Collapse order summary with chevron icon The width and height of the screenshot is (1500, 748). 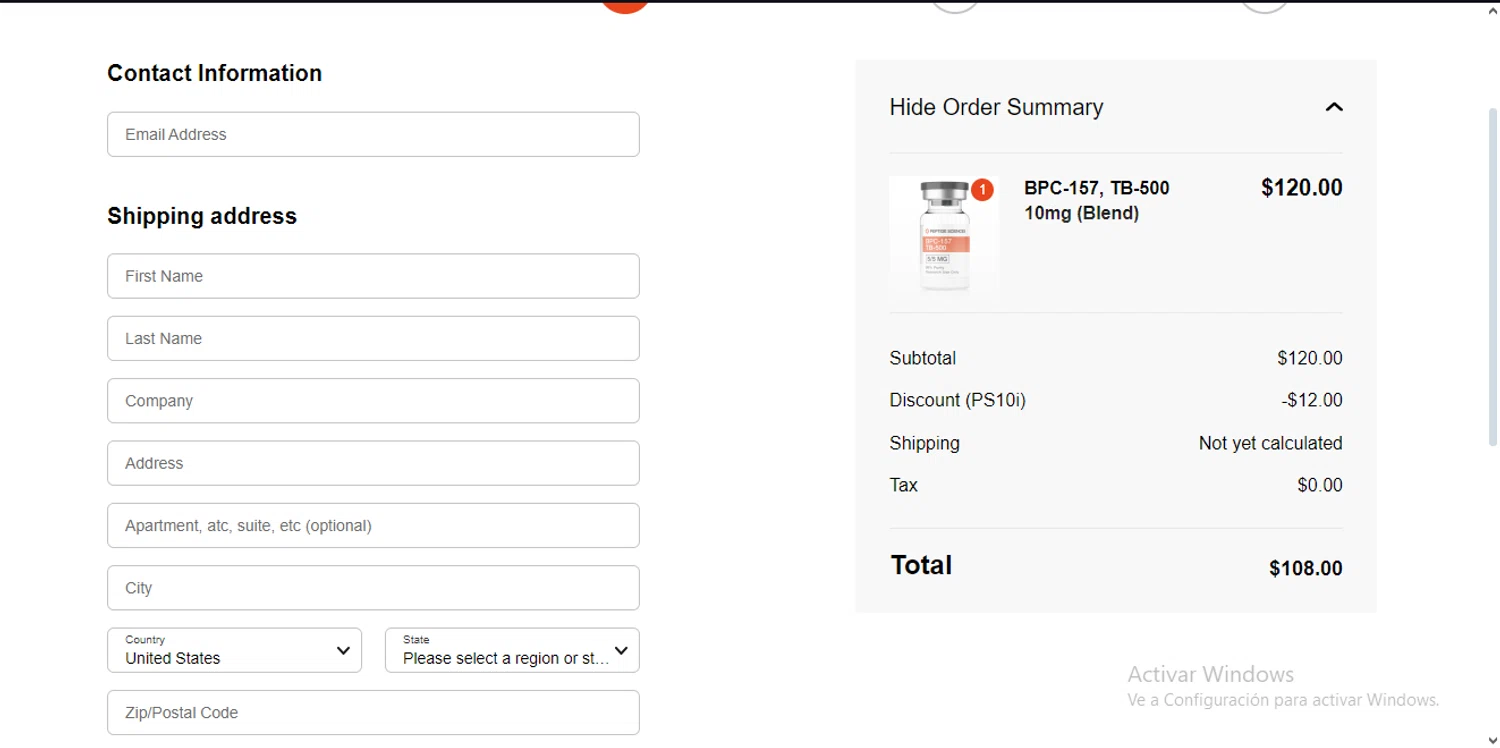tap(1334, 107)
